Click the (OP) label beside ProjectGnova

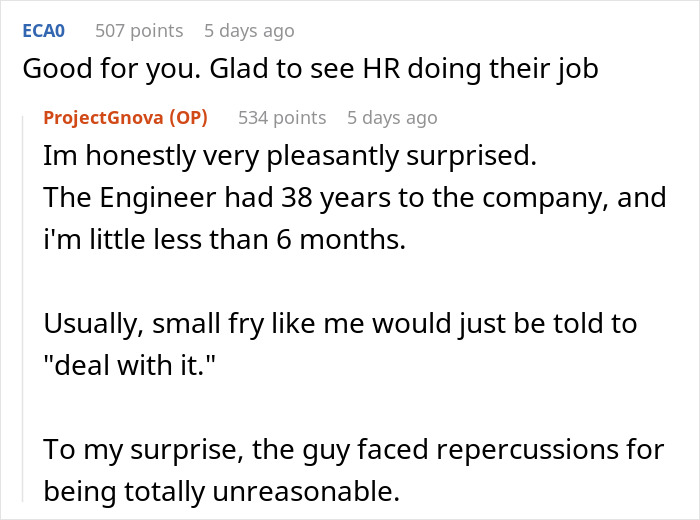point(187,118)
